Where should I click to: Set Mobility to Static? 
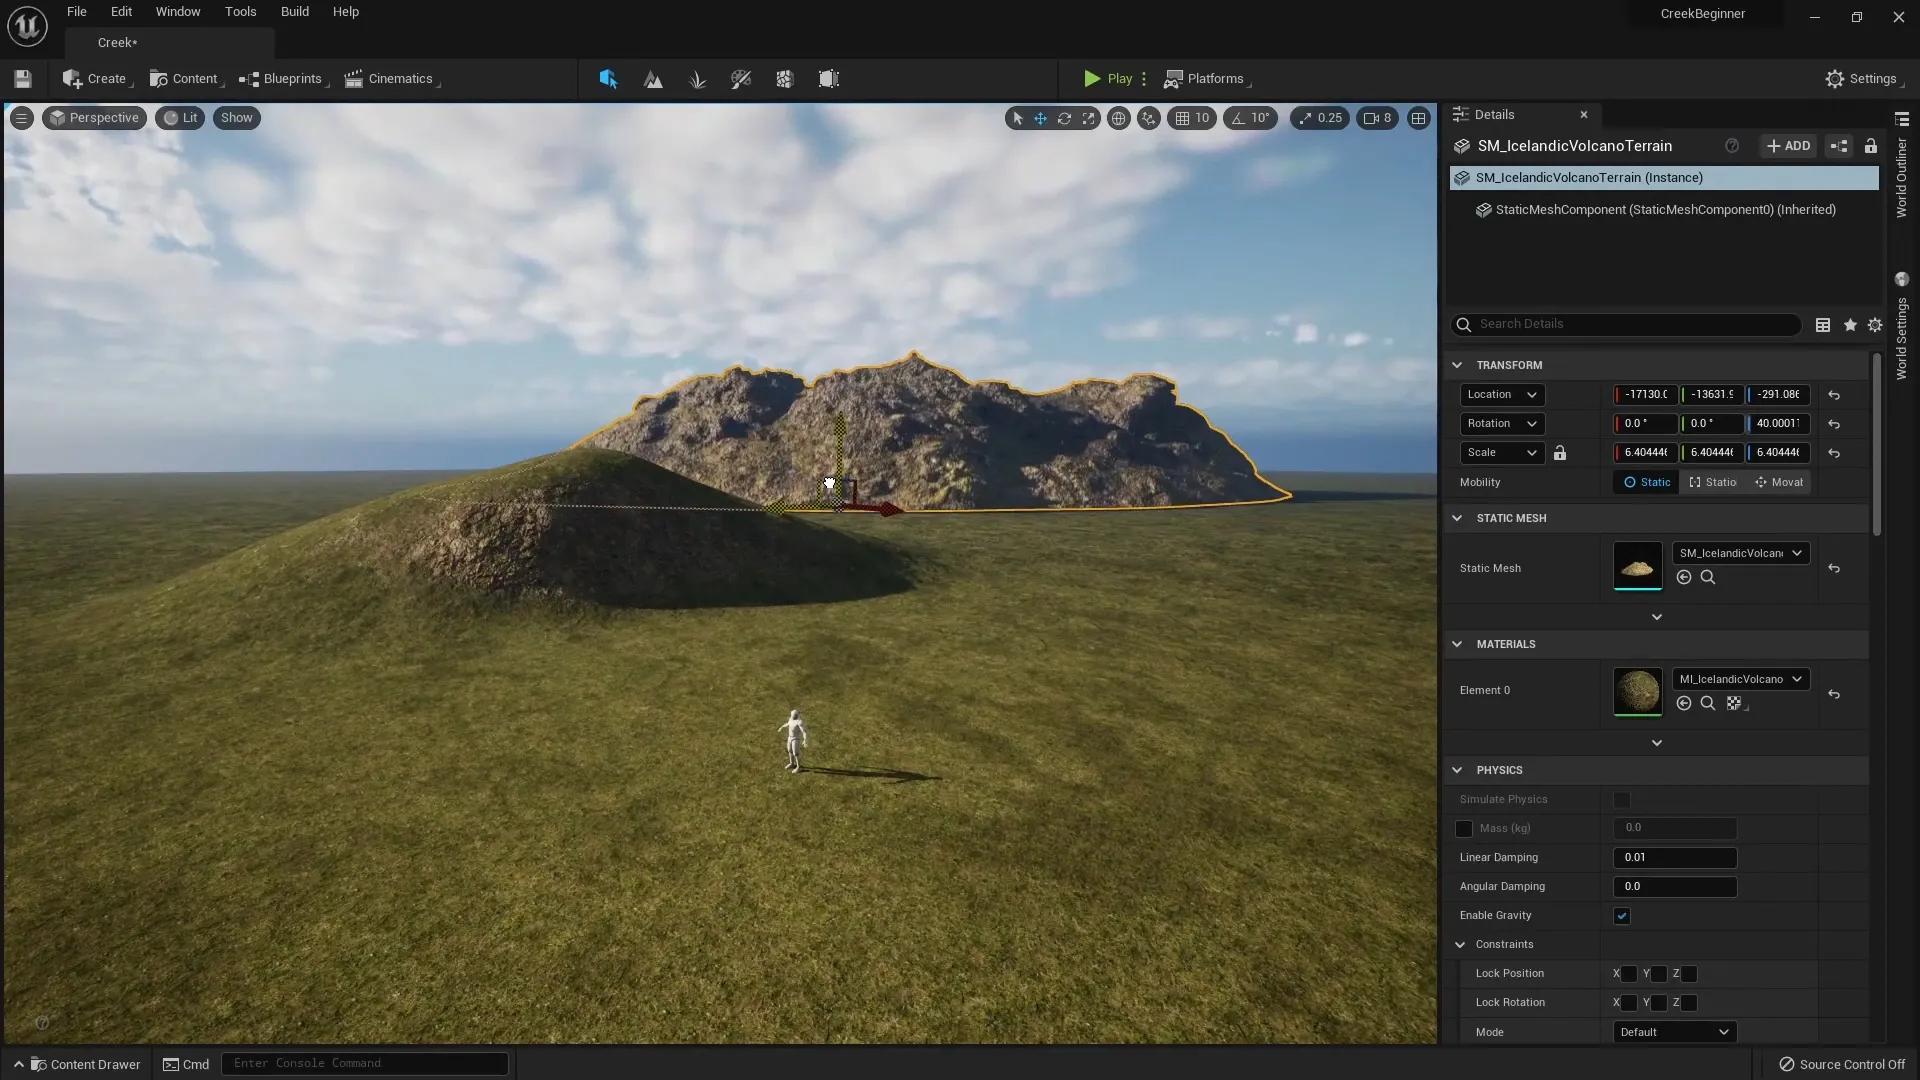(1646, 482)
